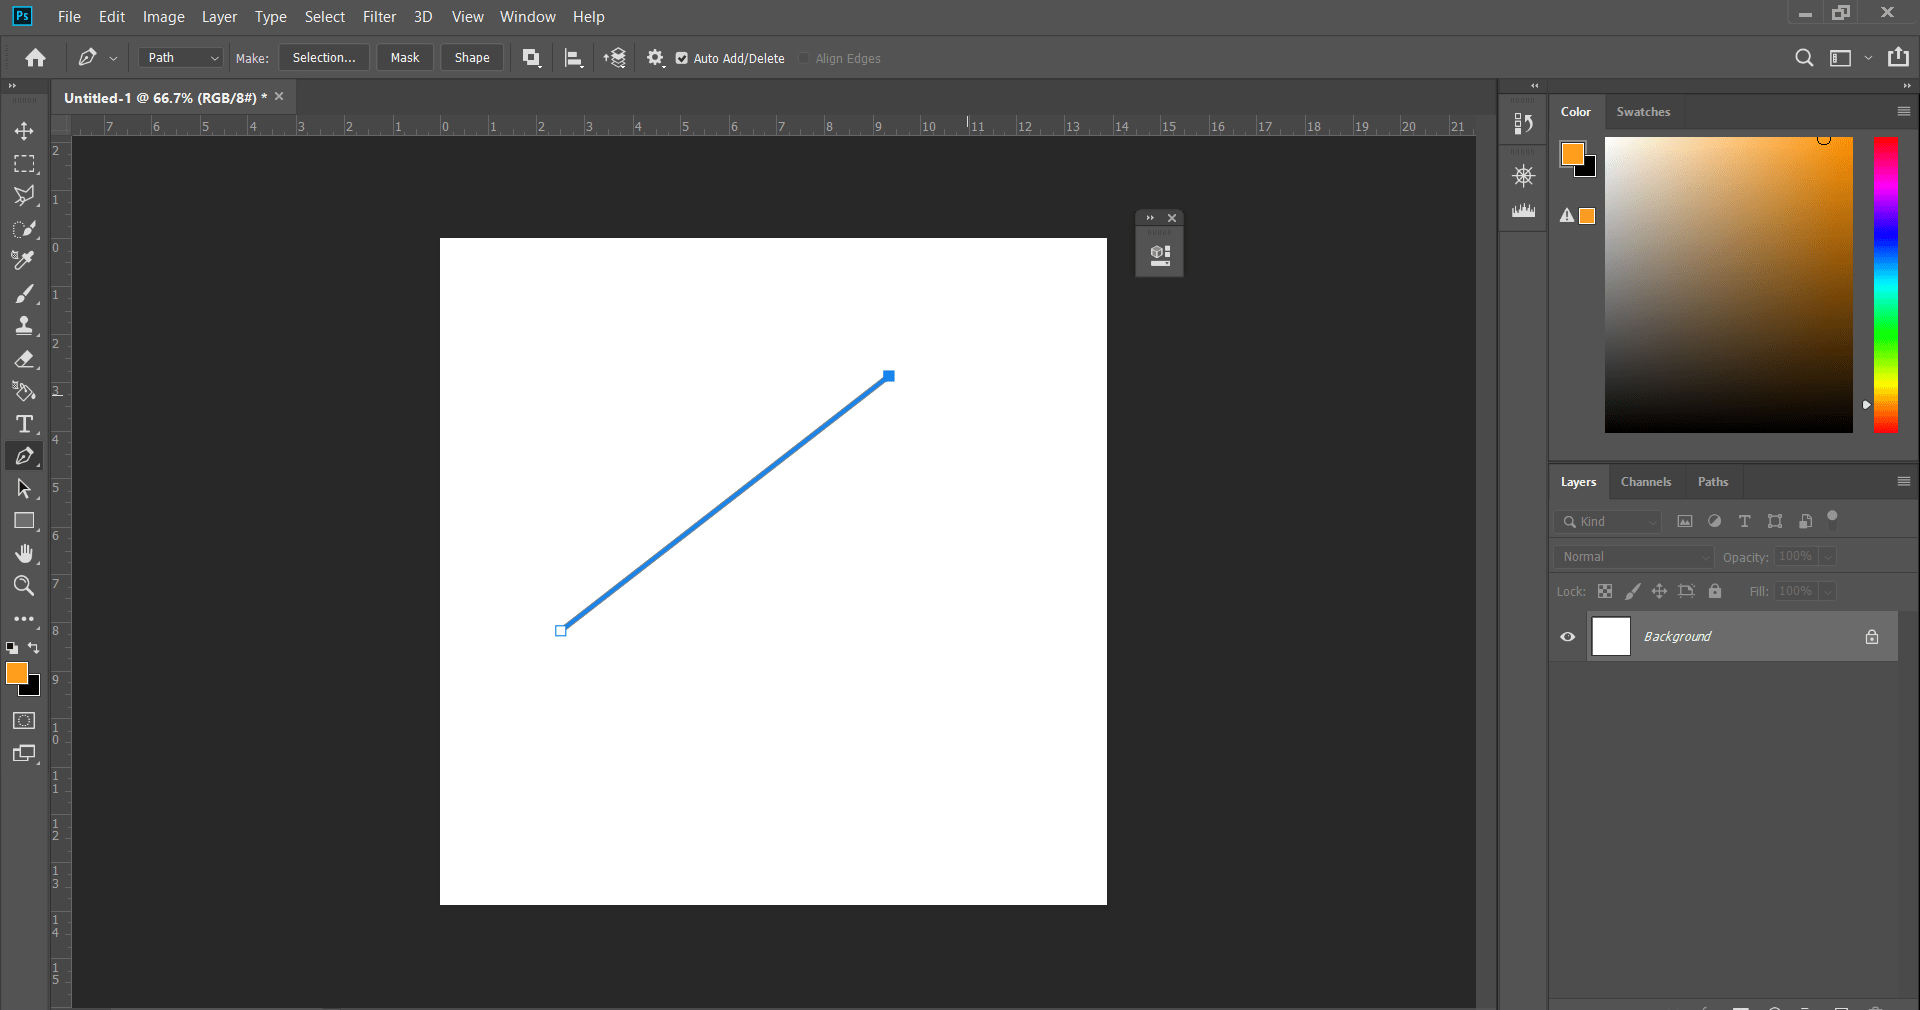Toggle prevent artboard auto-nesting lock

pyautogui.click(x=1687, y=591)
